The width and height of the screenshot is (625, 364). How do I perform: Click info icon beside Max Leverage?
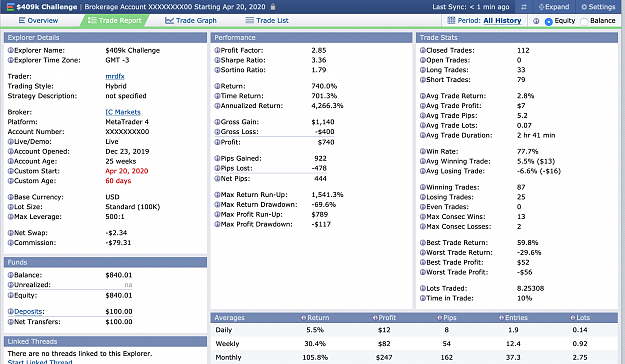11,216
